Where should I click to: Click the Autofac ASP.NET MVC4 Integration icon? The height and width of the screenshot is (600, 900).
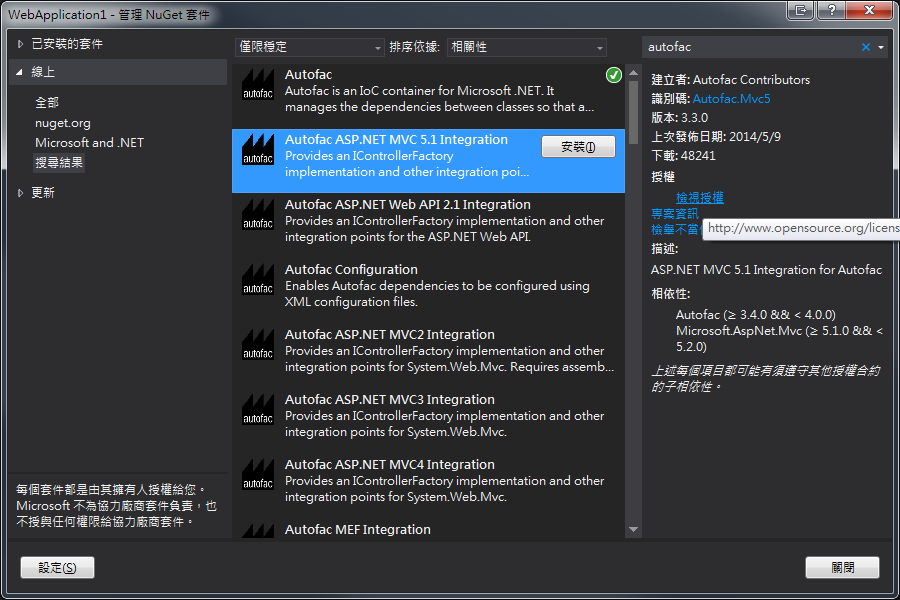(258, 474)
